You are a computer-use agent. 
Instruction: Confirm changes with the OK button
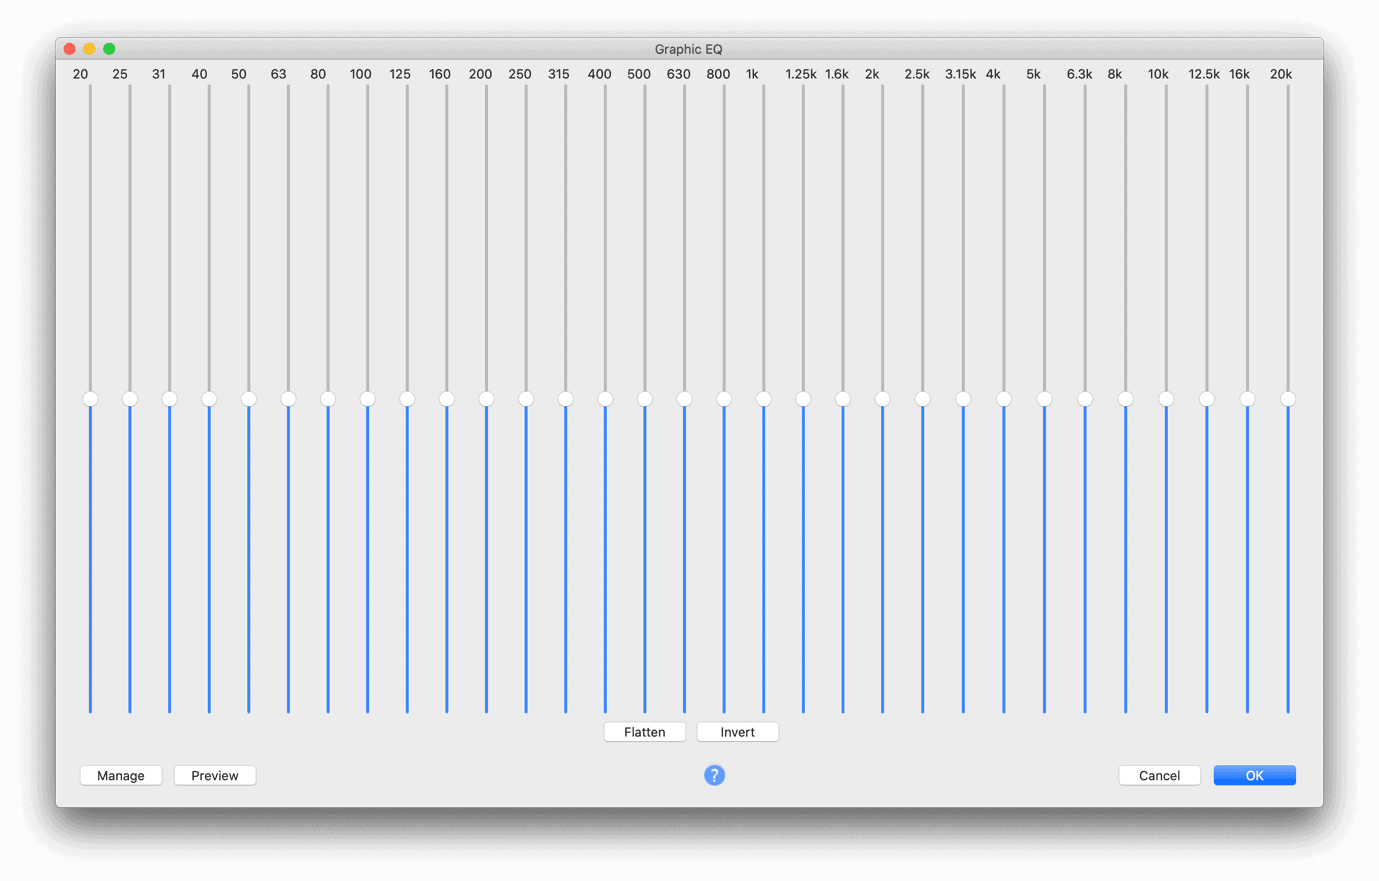pos(1254,775)
